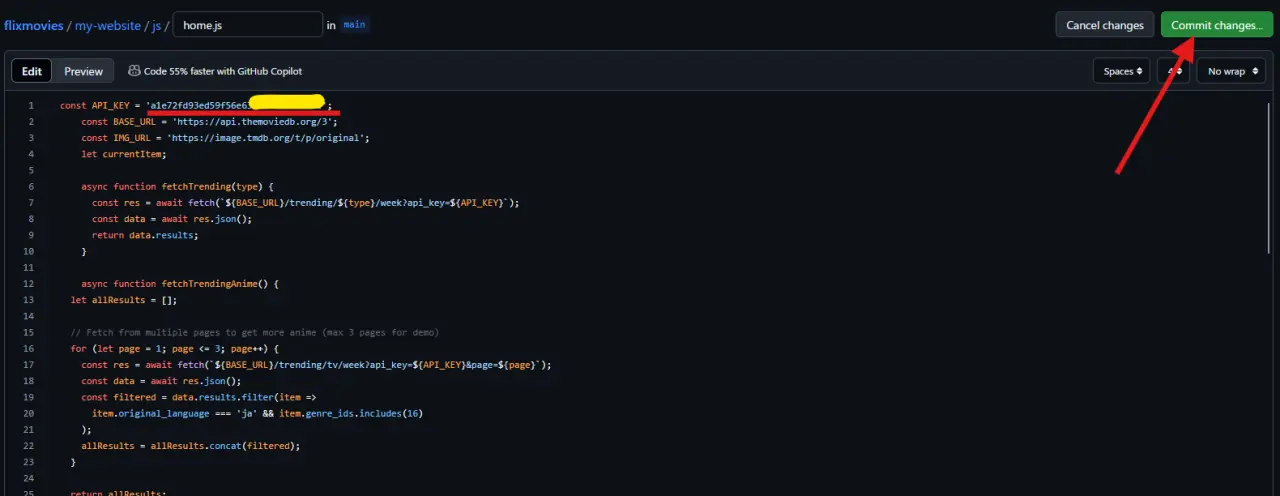Click the fetchTrending function declaration
Image resolution: width=1280 pixels, height=496 pixels.
click(x=178, y=186)
